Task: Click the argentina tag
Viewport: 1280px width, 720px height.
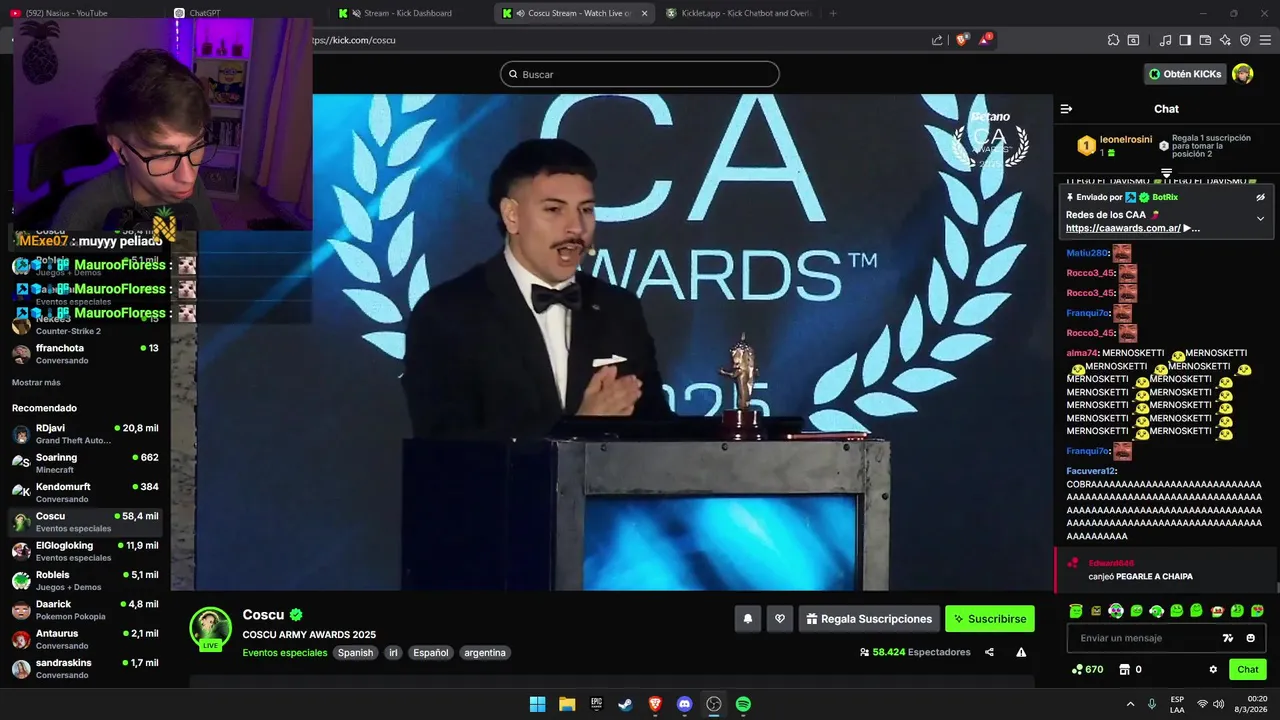Action: tap(485, 652)
